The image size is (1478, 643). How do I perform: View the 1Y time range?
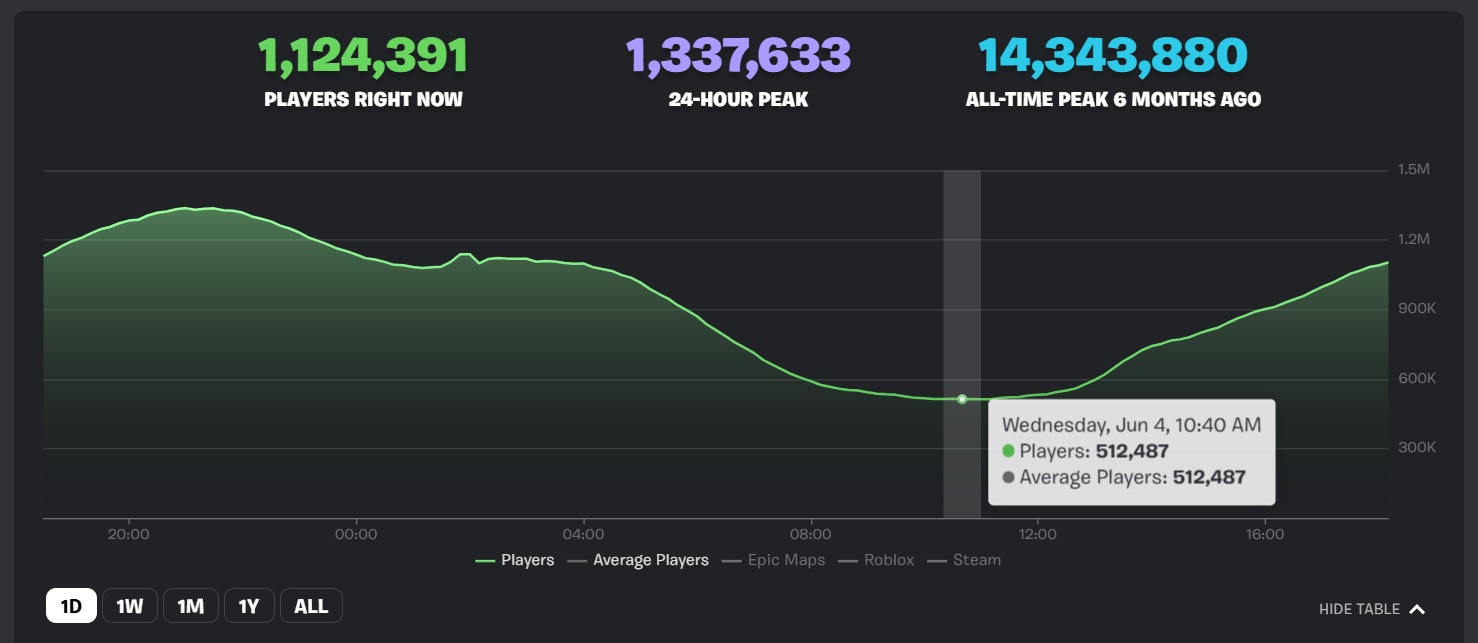[249, 606]
